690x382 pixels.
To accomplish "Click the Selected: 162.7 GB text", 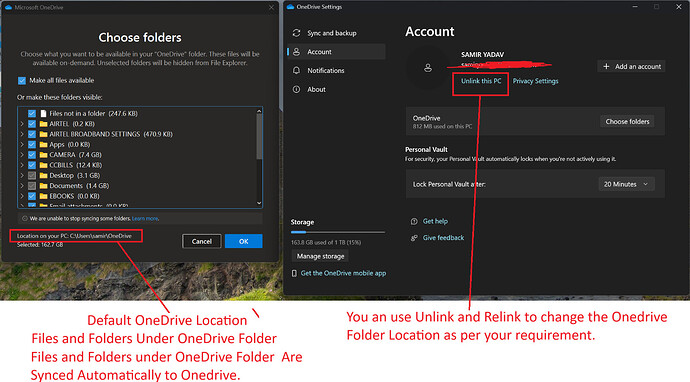I will click(x=40, y=245).
